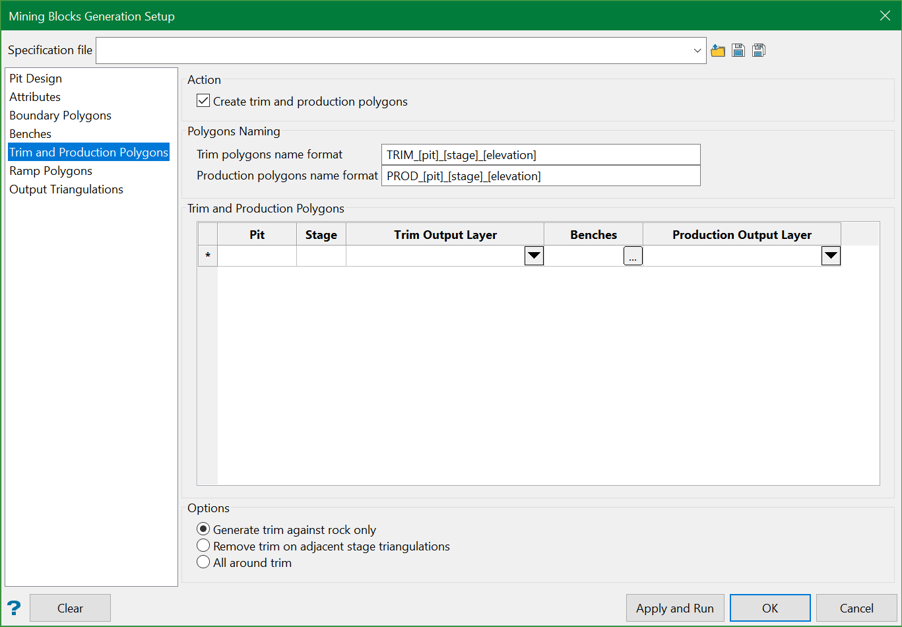Close the Mining Blocks Generation Setup dialog

(884, 16)
